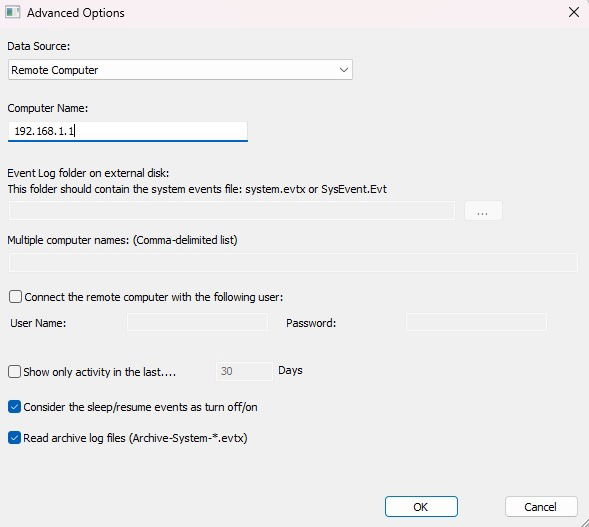Enable Connect the remote computer with user
The height and width of the screenshot is (527, 589).
(x=15, y=297)
